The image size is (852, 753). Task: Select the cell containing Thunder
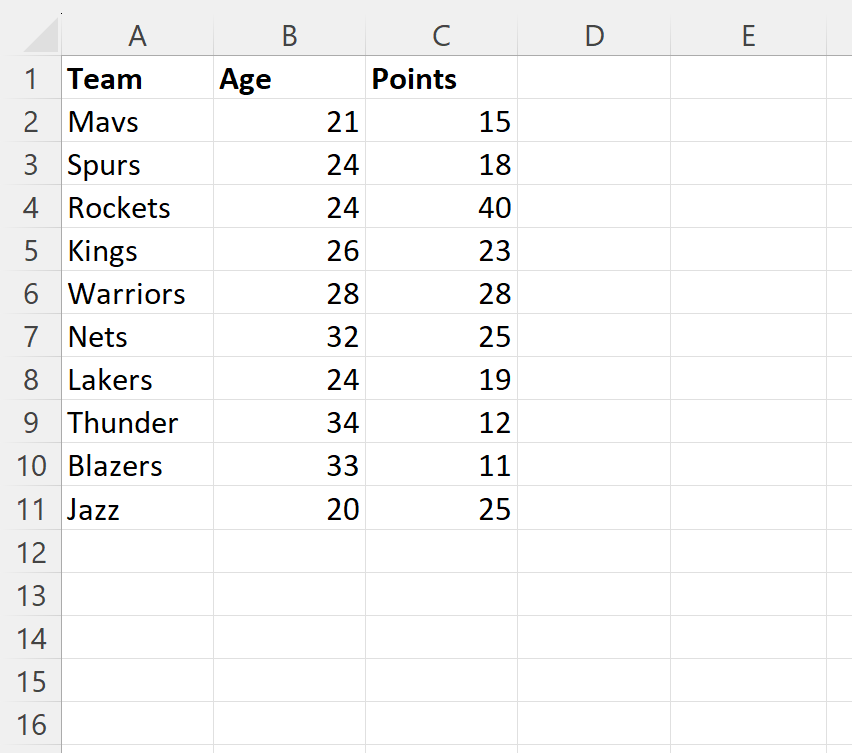tap(137, 422)
